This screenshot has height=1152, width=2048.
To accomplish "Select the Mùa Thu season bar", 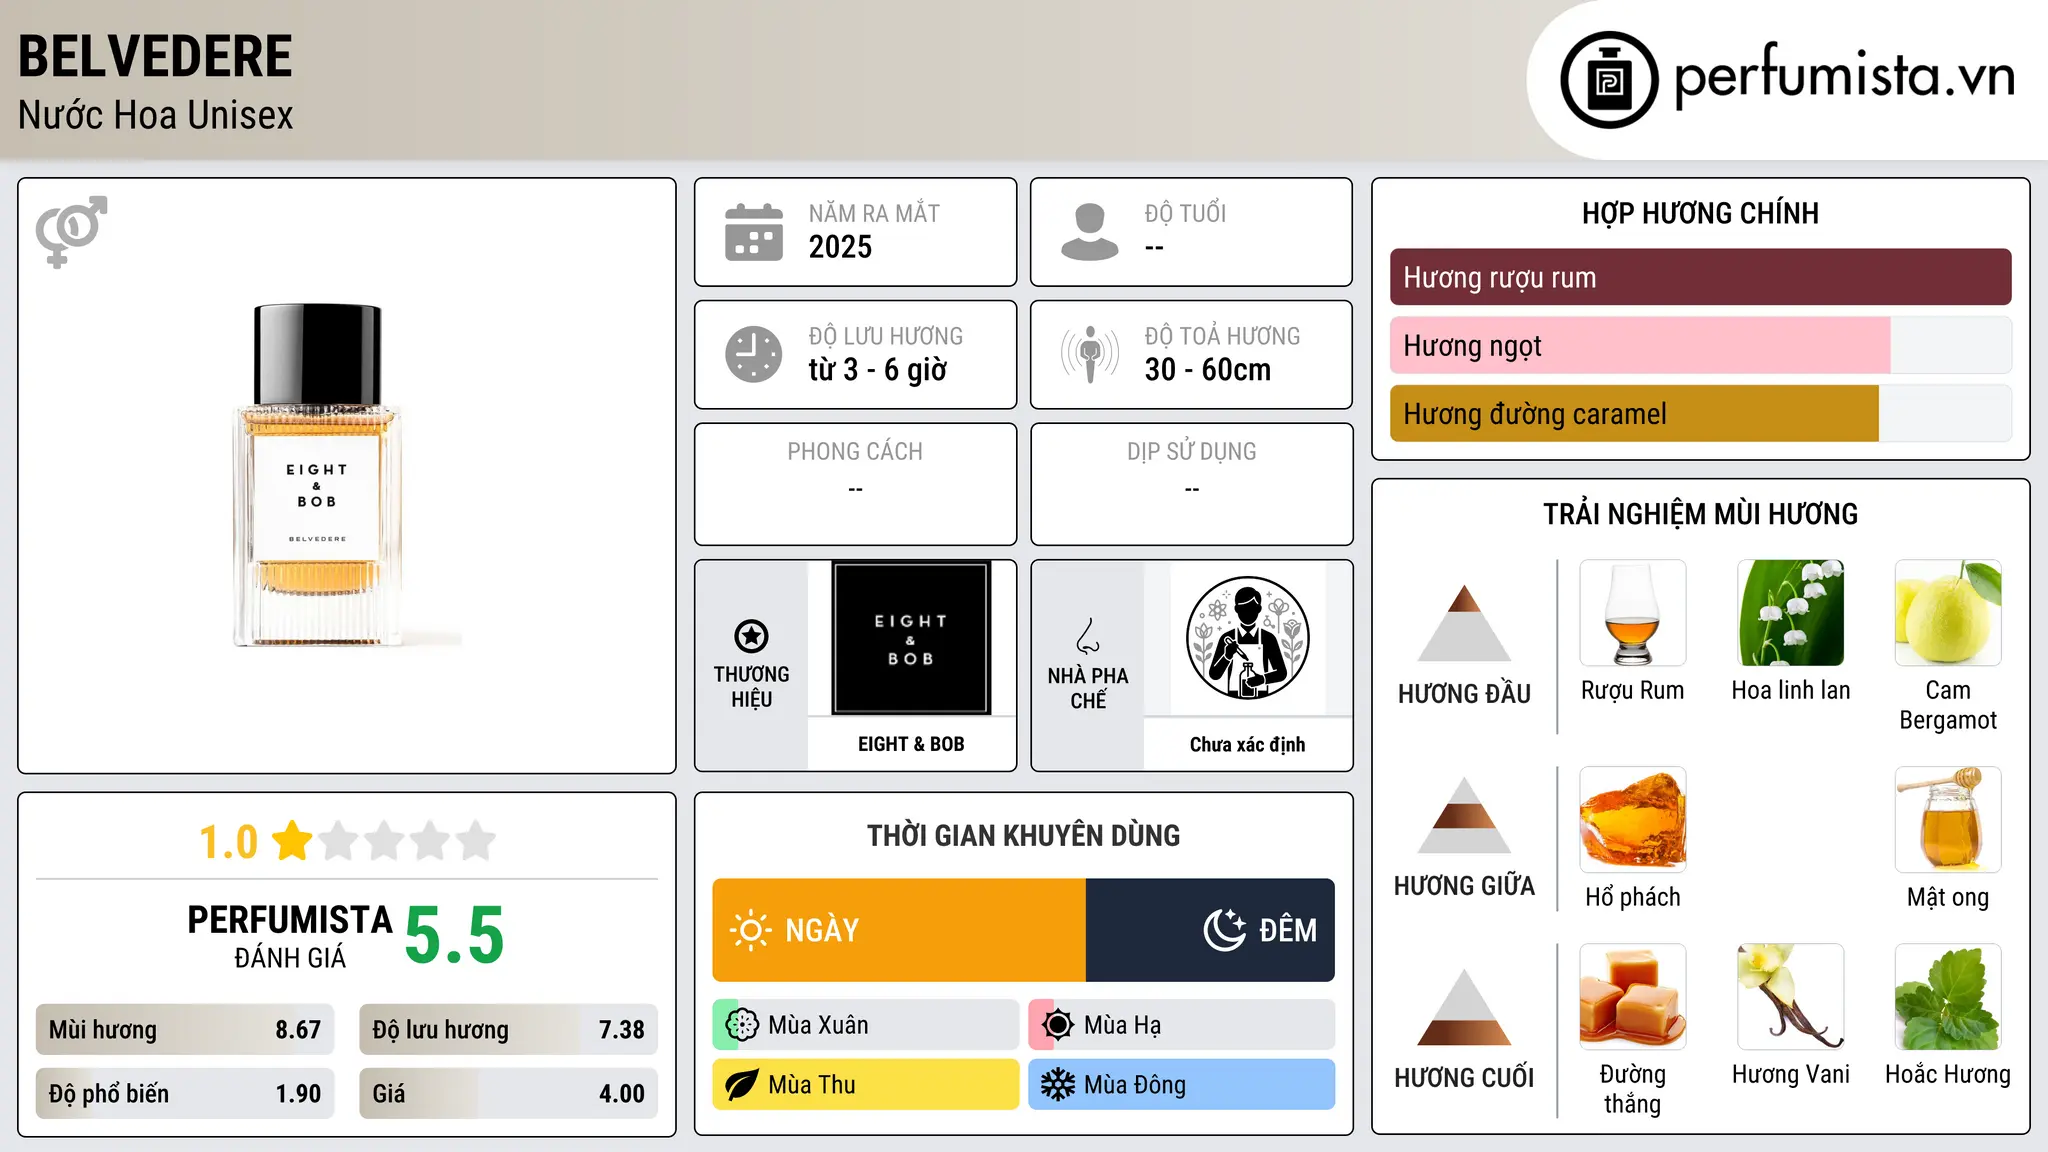I will pyautogui.click(x=866, y=1085).
